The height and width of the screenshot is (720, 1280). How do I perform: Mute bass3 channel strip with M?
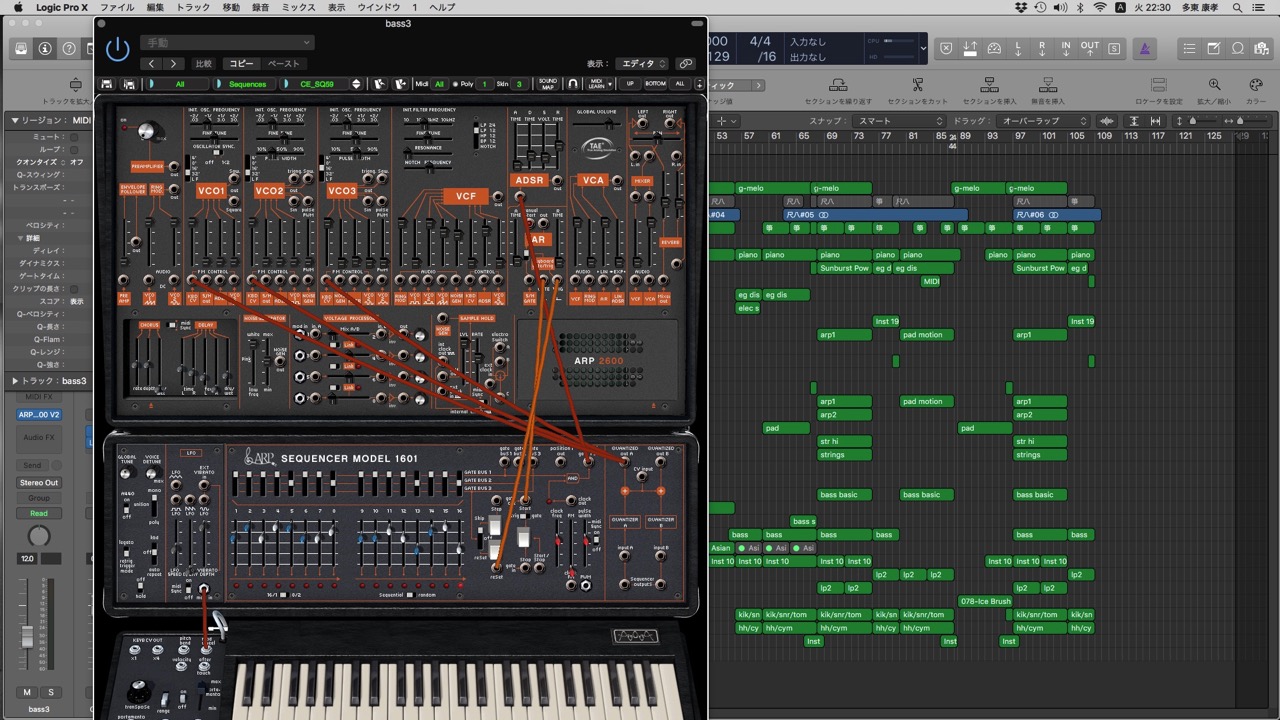(x=27, y=692)
